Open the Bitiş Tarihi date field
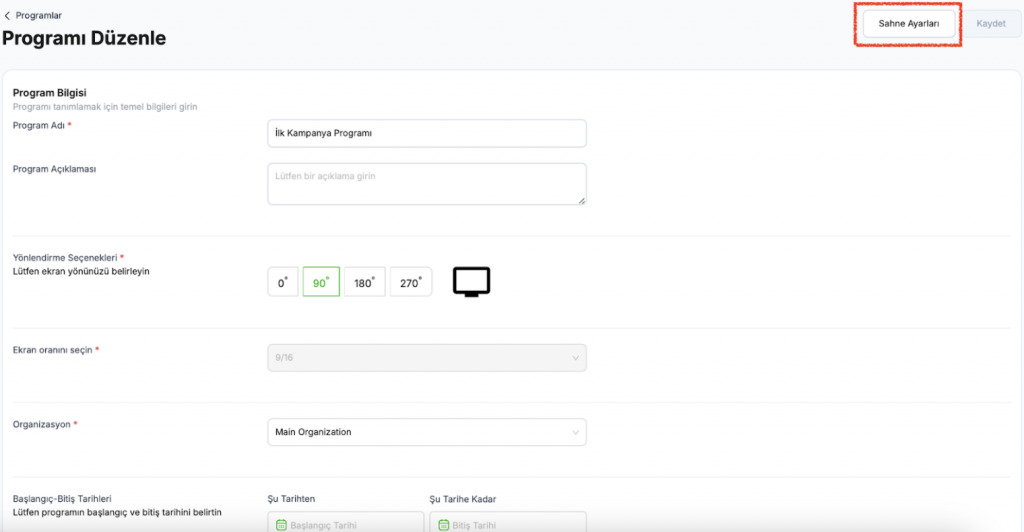The width and height of the screenshot is (1024, 532). tap(512, 523)
